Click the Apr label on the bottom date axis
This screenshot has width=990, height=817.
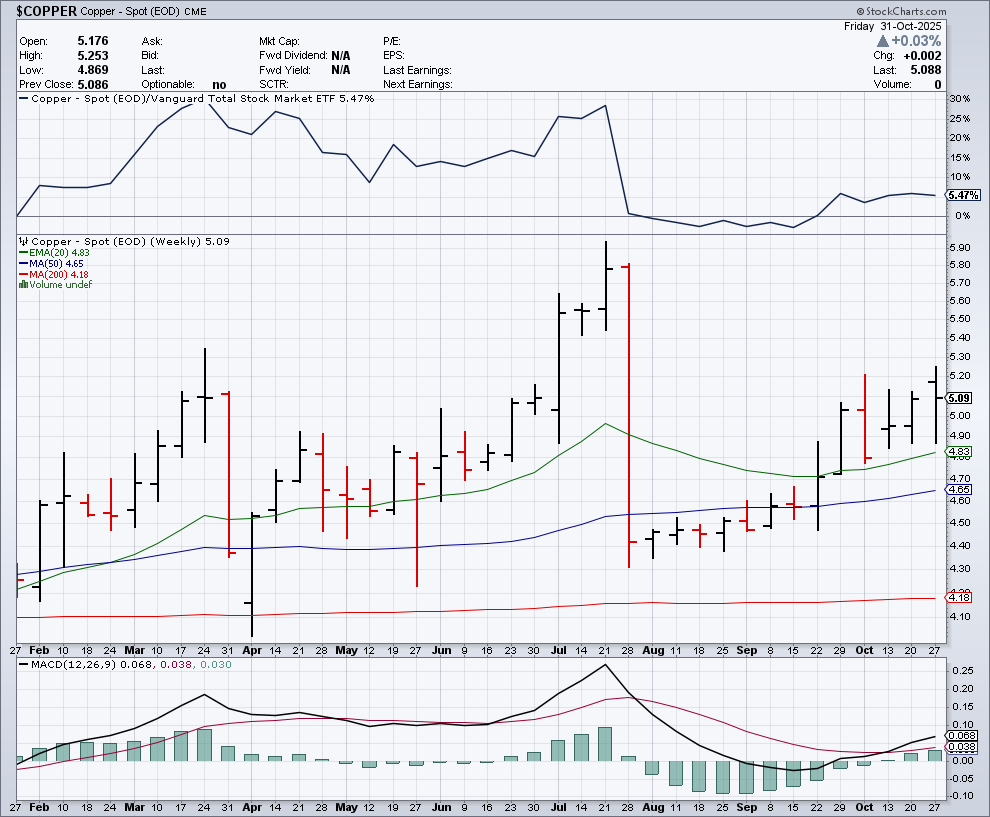point(251,807)
